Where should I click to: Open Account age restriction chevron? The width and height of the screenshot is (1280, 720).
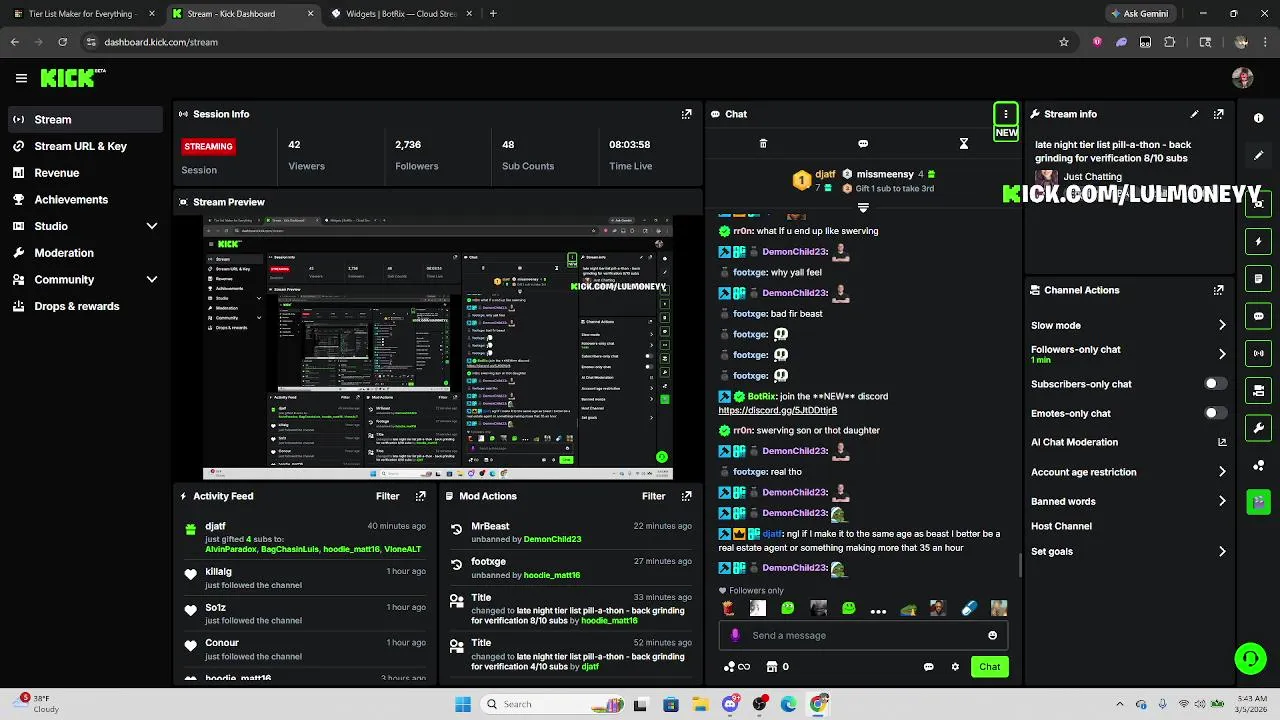click(1222, 472)
